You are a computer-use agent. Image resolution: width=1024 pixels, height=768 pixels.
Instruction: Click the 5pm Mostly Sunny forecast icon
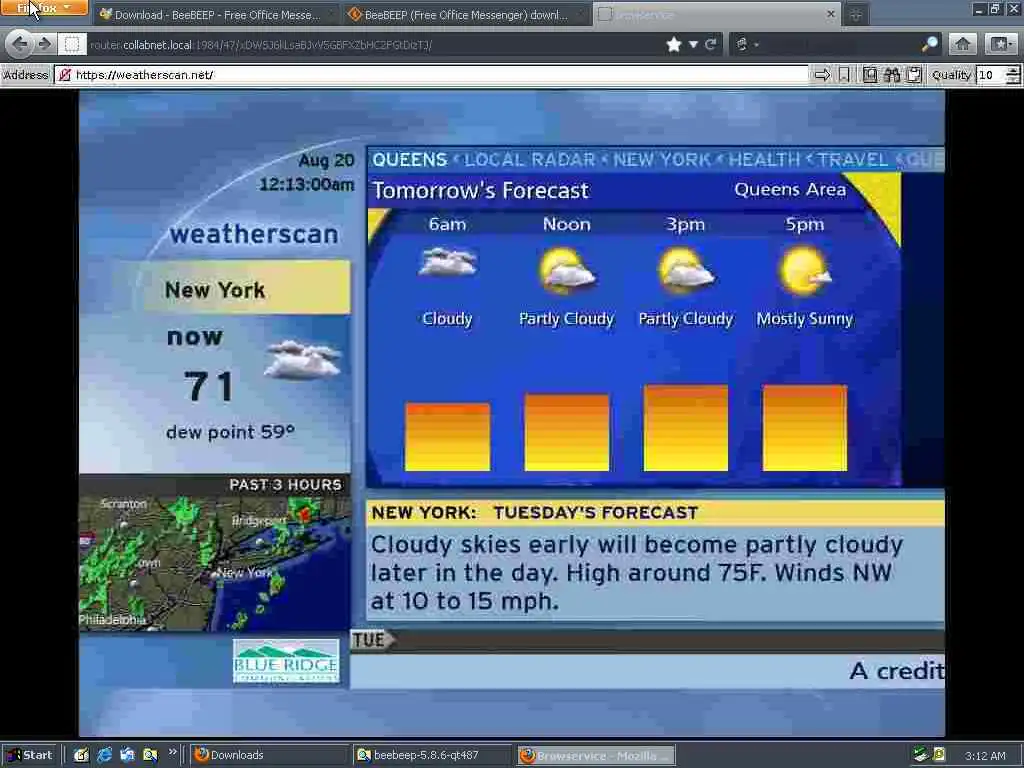pos(805,270)
